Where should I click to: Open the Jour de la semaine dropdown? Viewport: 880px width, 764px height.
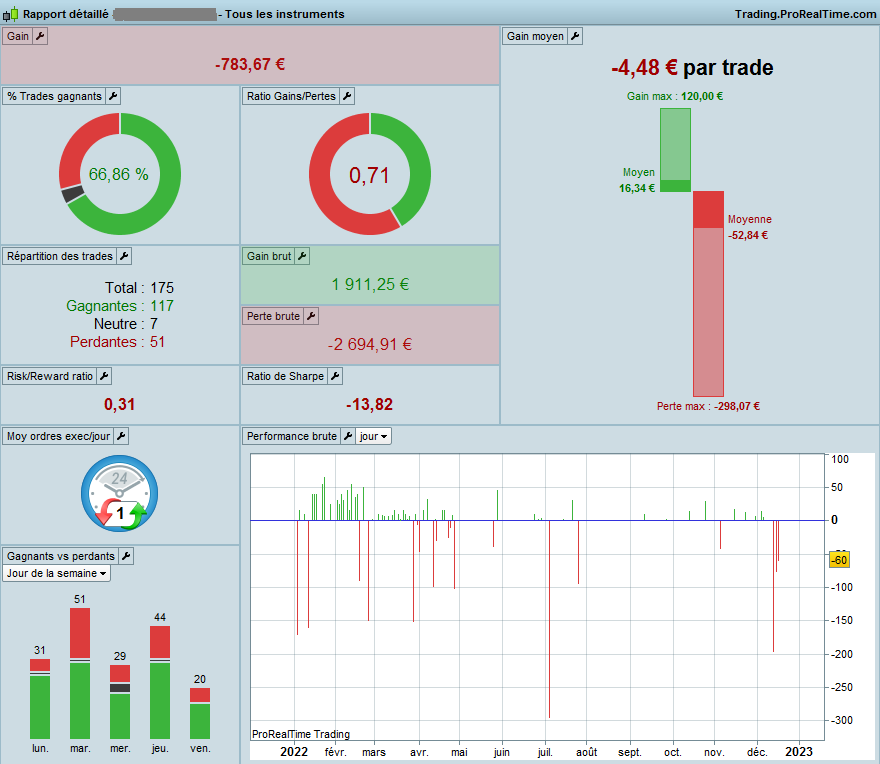(x=56, y=573)
